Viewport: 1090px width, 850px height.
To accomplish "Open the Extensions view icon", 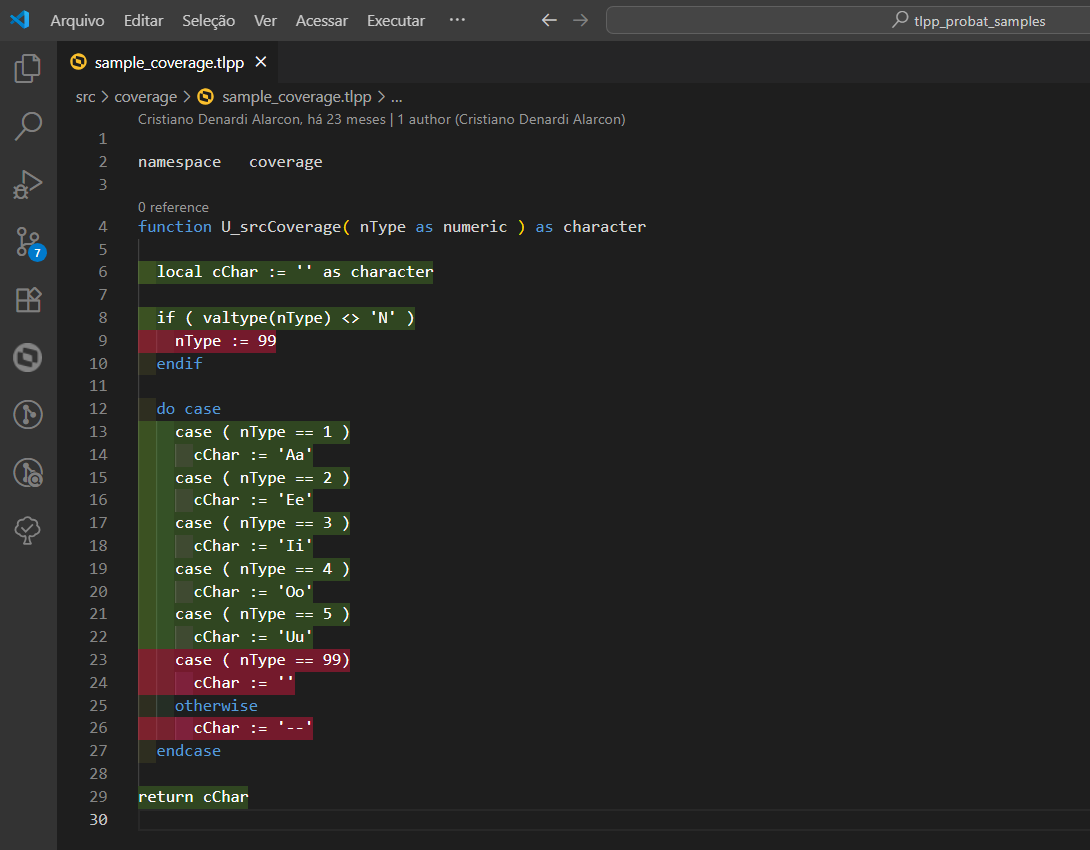I will pyautogui.click(x=28, y=300).
